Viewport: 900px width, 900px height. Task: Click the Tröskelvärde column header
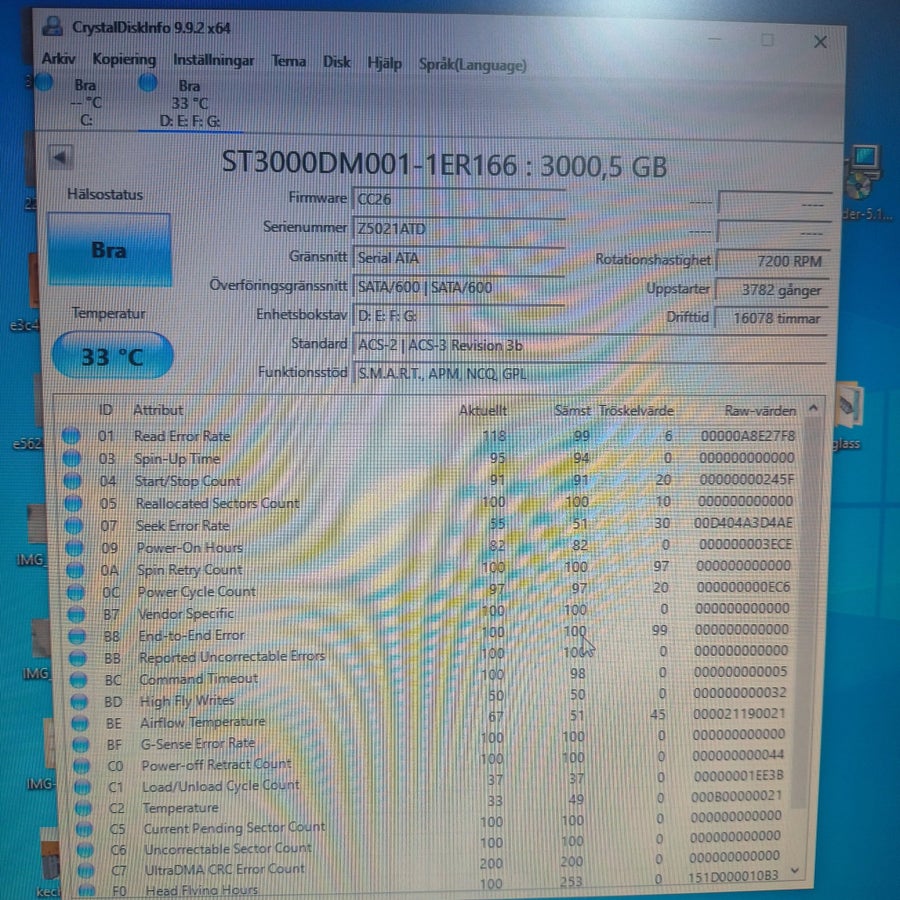(x=636, y=411)
